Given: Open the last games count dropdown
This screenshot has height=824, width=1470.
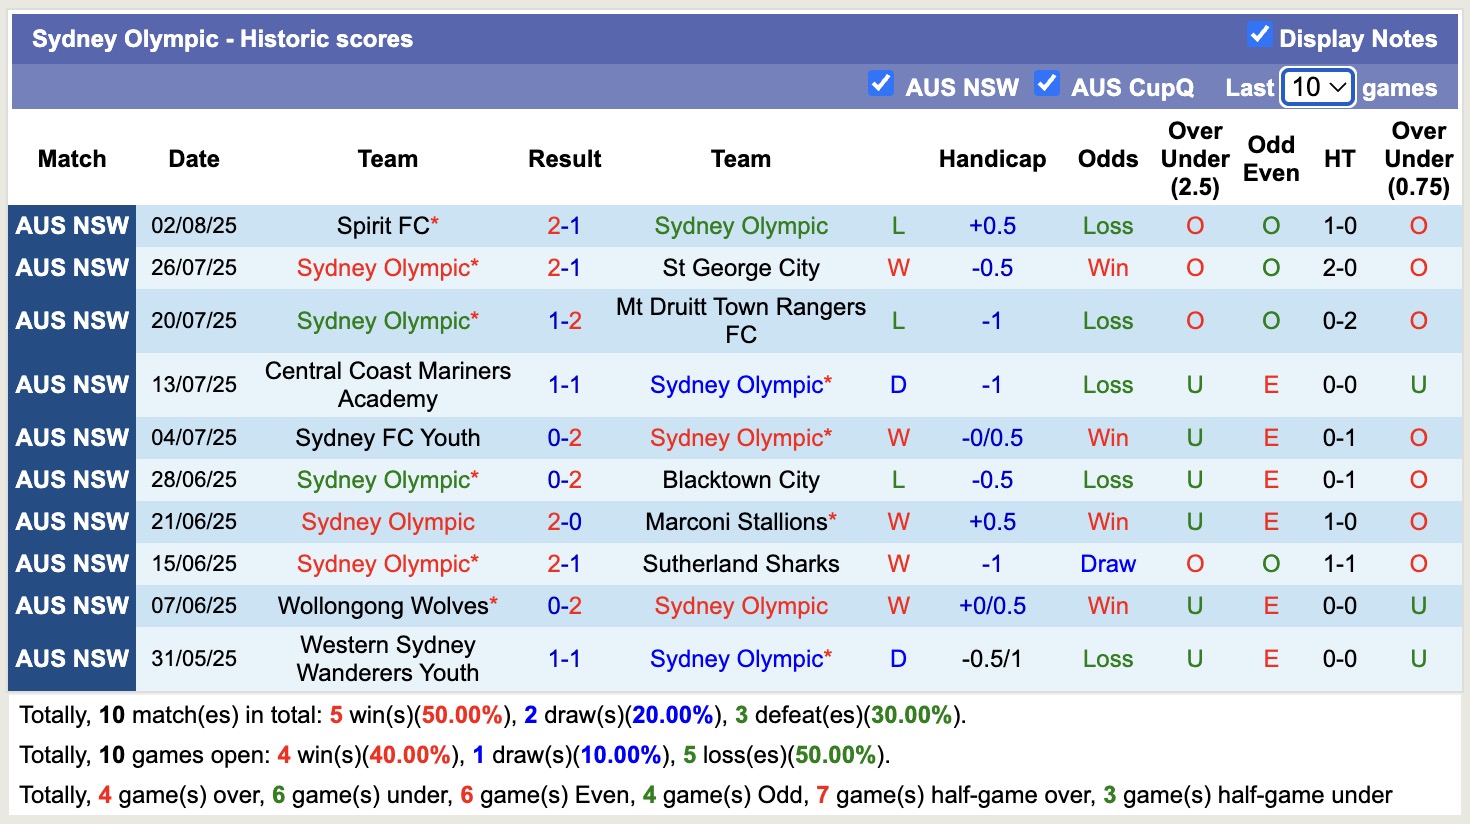Looking at the screenshot, I should pyautogui.click(x=1317, y=88).
